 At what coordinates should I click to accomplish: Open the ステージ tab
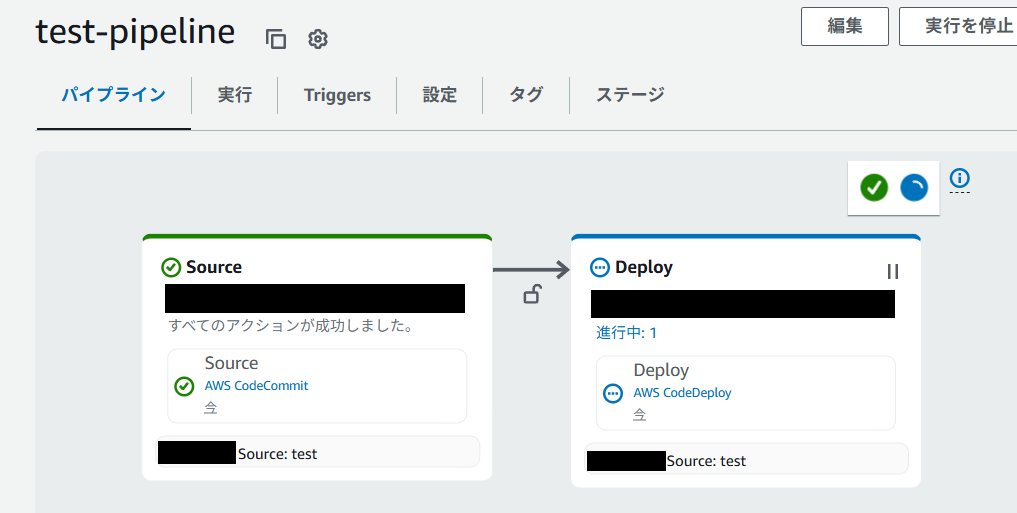click(630, 95)
